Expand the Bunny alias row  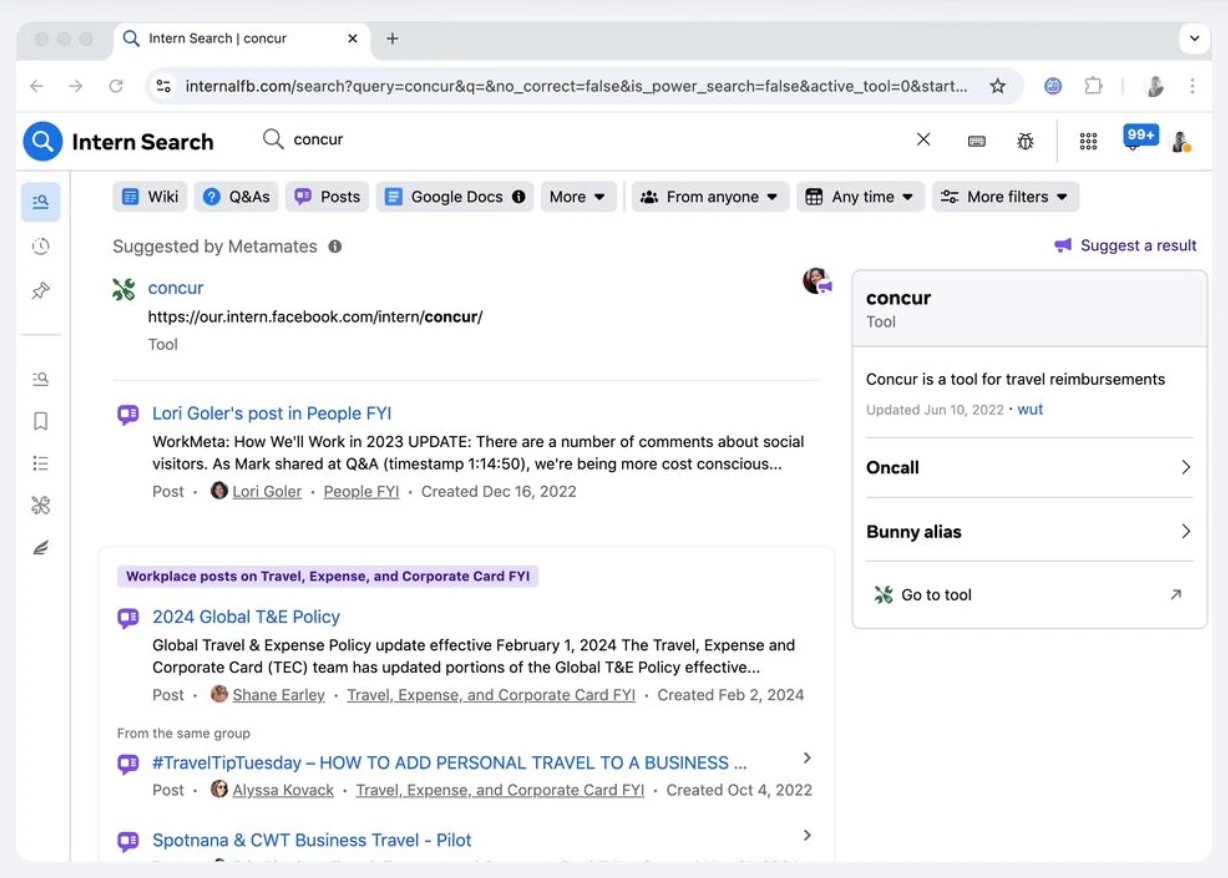(x=1030, y=532)
